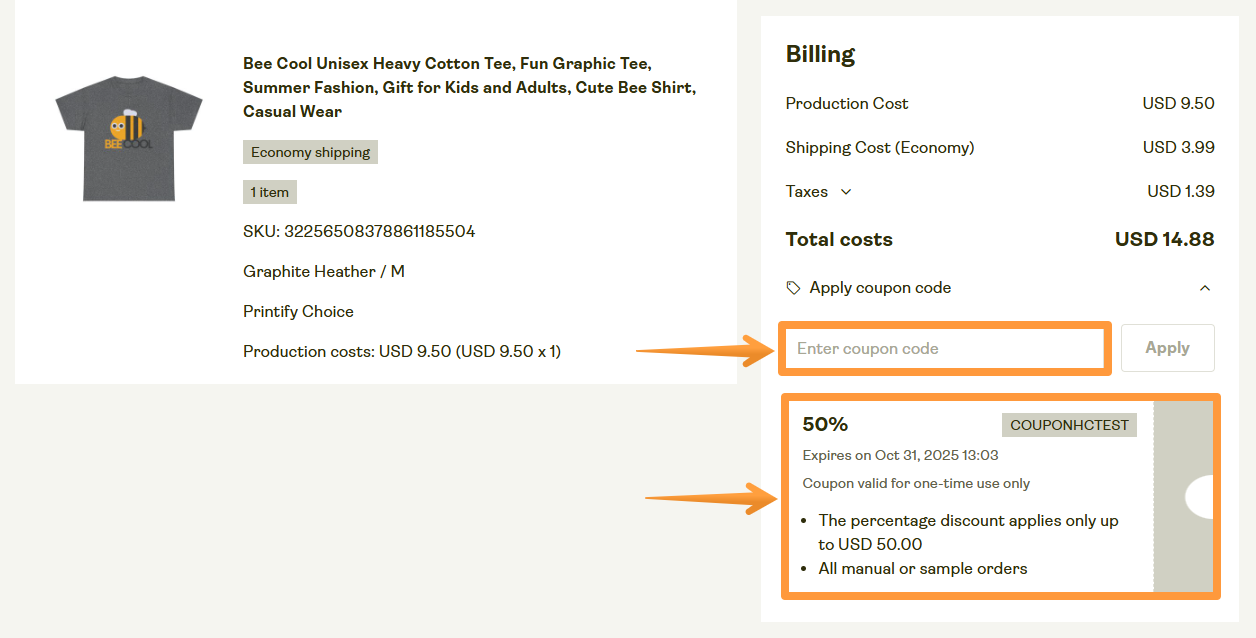The width and height of the screenshot is (1256, 638).
Task: Click the Total costs amount
Action: point(1164,240)
